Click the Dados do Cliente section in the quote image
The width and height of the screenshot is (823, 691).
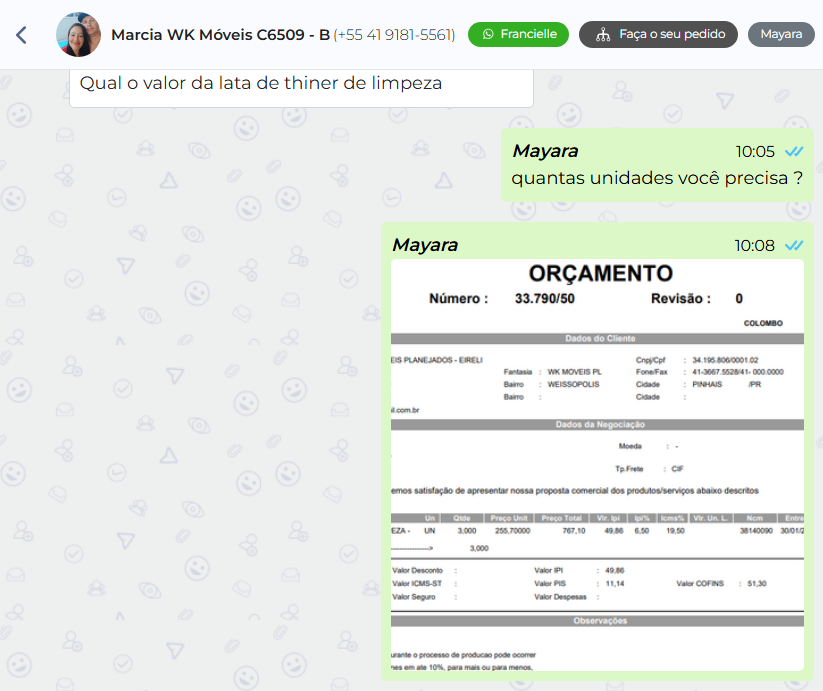(x=599, y=339)
